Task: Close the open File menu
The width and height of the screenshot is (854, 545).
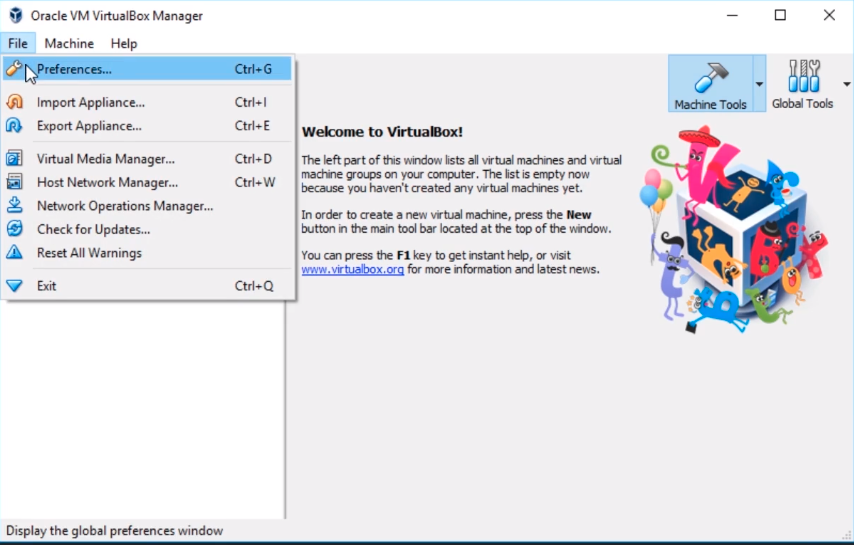Action: pos(18,43)
